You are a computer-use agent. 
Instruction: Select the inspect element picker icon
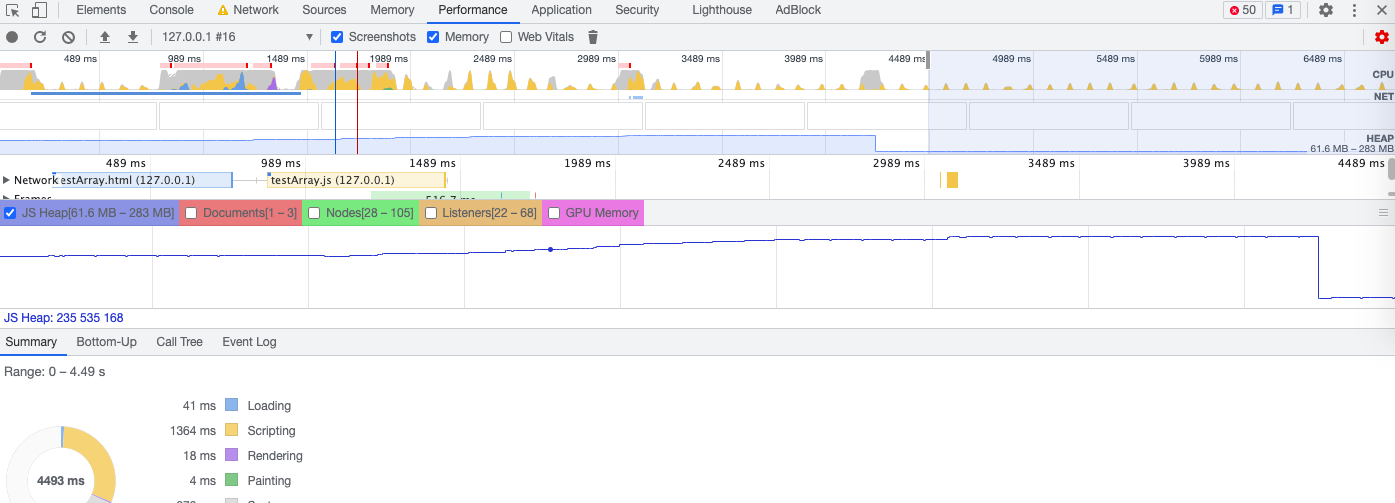point(13,10)
